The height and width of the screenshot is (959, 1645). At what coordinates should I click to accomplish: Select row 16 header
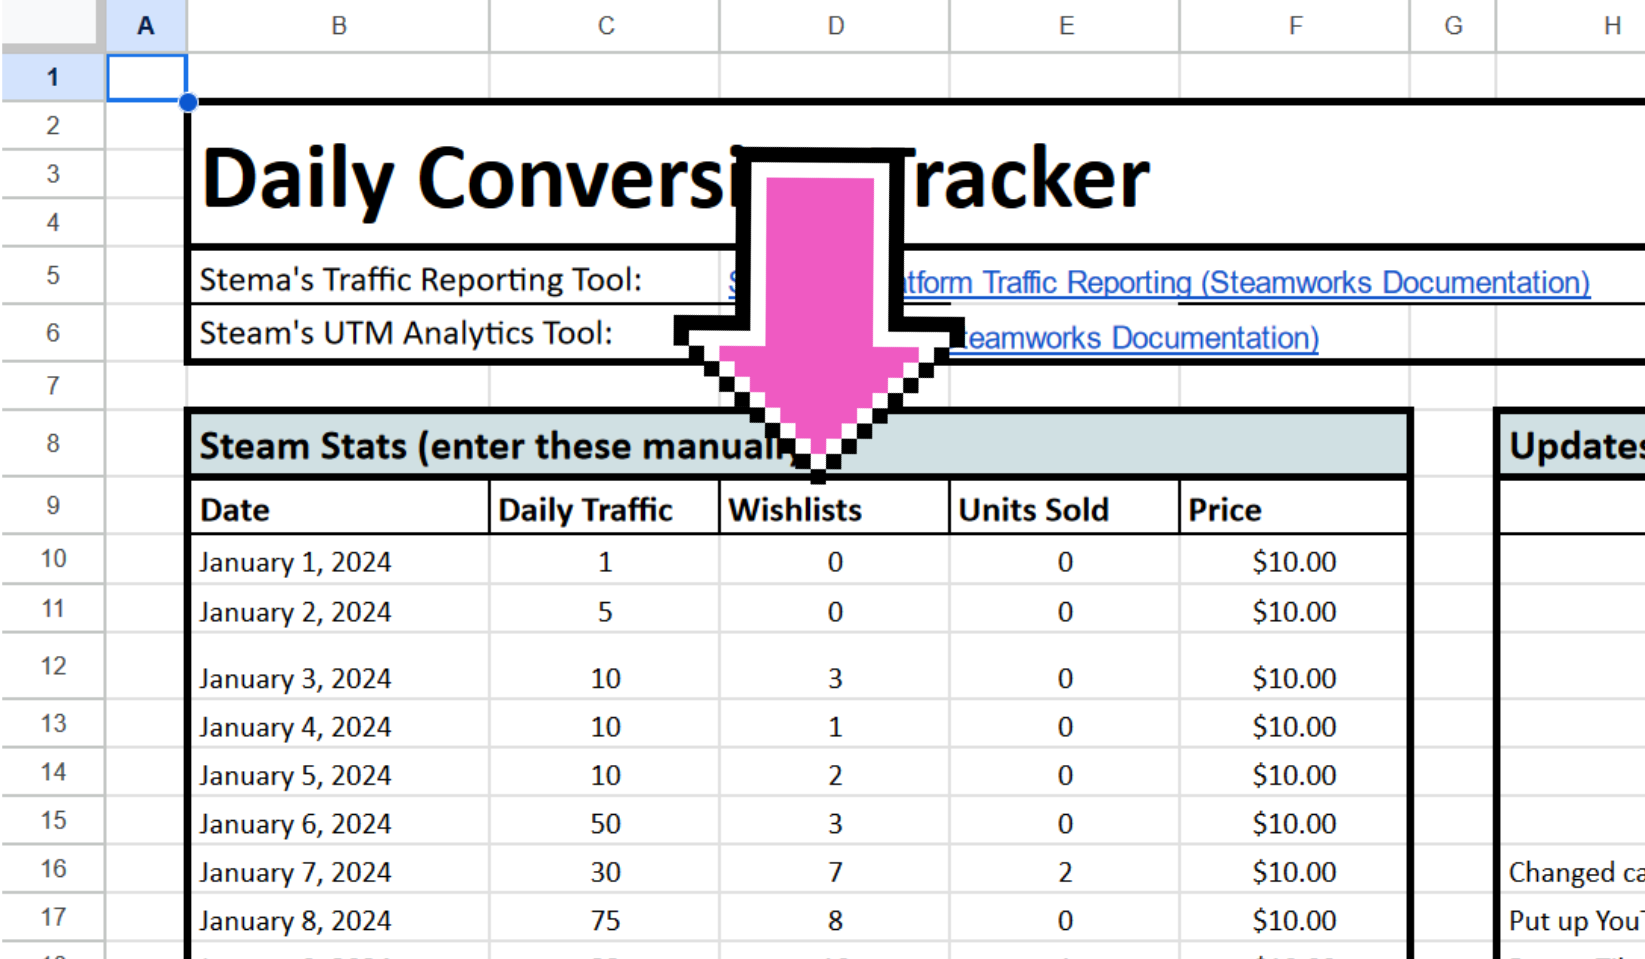click(x=53, y=868)
